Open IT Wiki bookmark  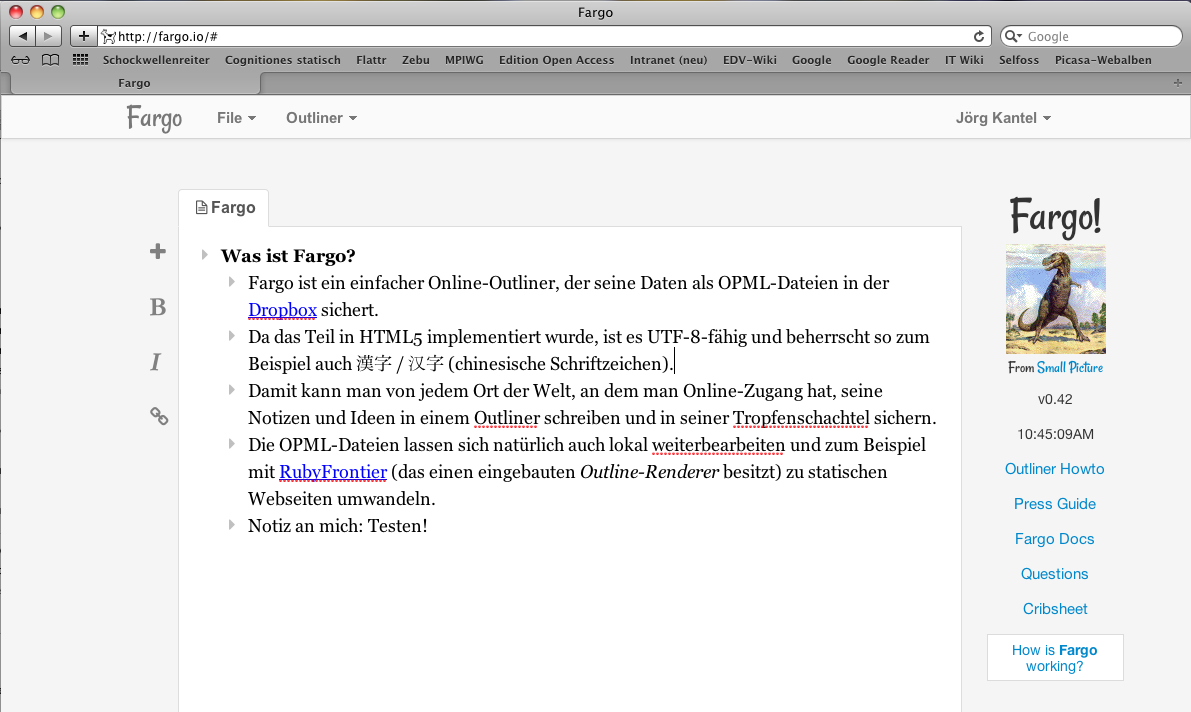click(964, 60)
